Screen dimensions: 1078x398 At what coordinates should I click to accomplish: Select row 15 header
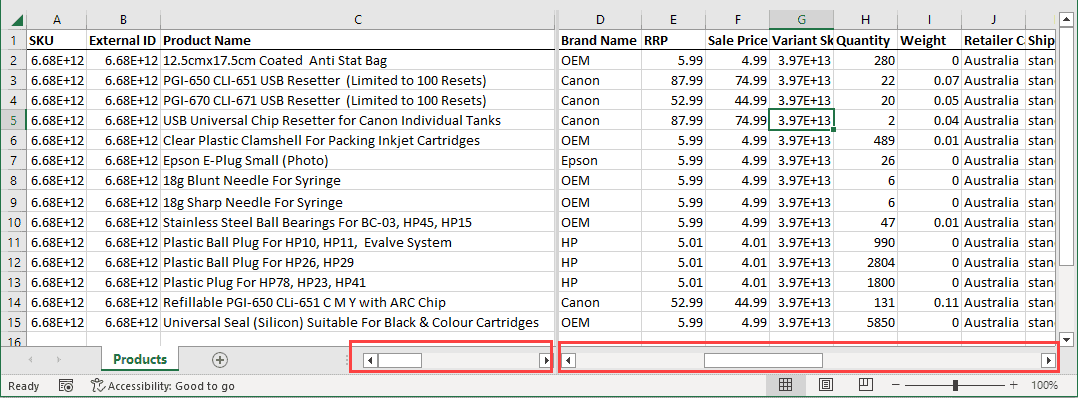14,322
